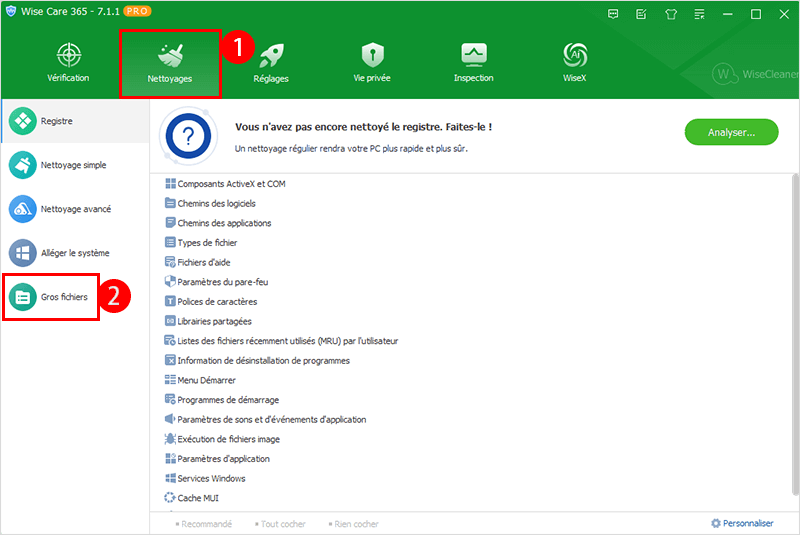
Task: Click the Wise Care 365 shield logo
Action: point(11,11)
